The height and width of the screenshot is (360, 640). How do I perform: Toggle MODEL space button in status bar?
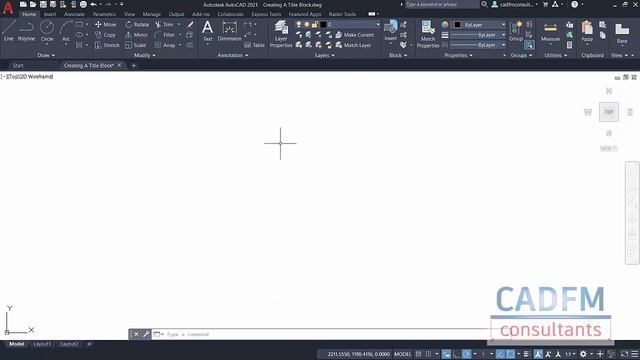pos(402,354)
